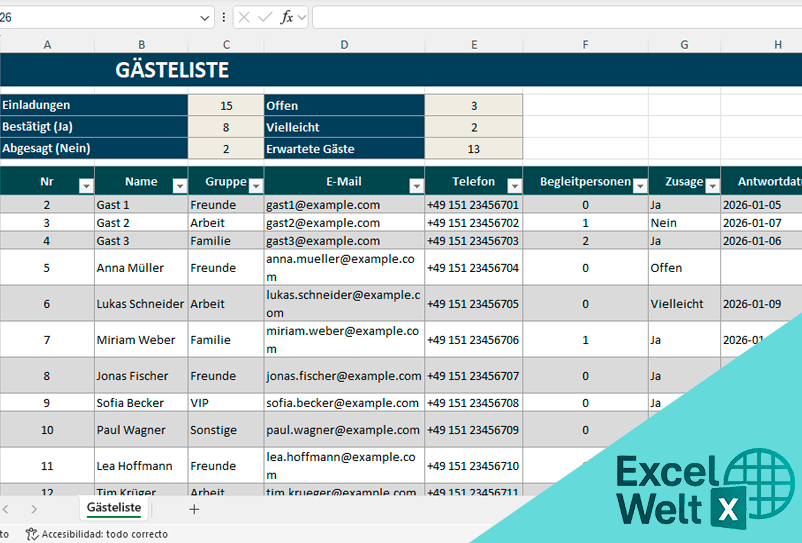Click the vertical dots handle beside the Name Box
This screenshot has width=802, height=543.
pyautogui.click(x=224, y=18)
